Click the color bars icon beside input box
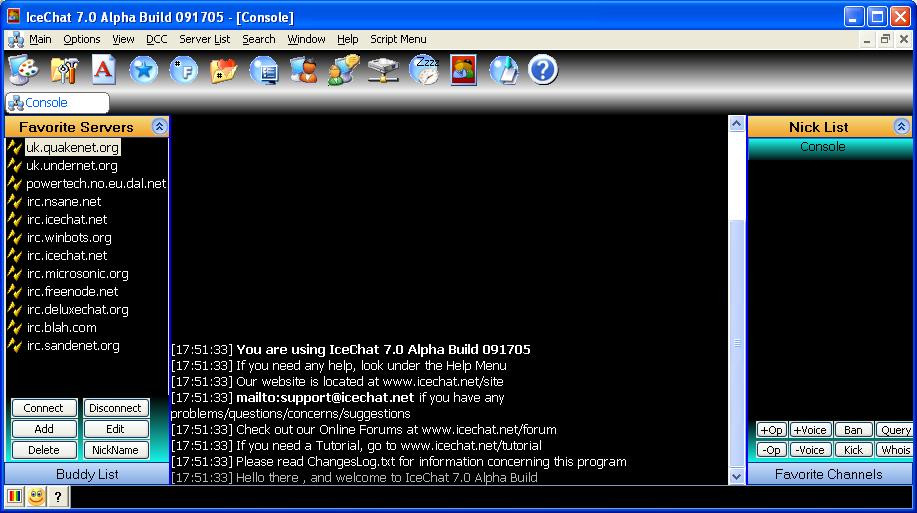This screenshot has height=513, width=917. click(x=14, y=497)
